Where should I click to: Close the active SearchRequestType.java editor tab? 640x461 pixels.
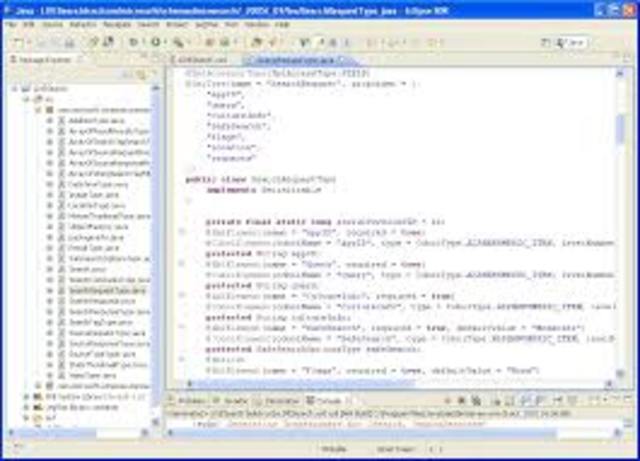click(x=342, y=60)
